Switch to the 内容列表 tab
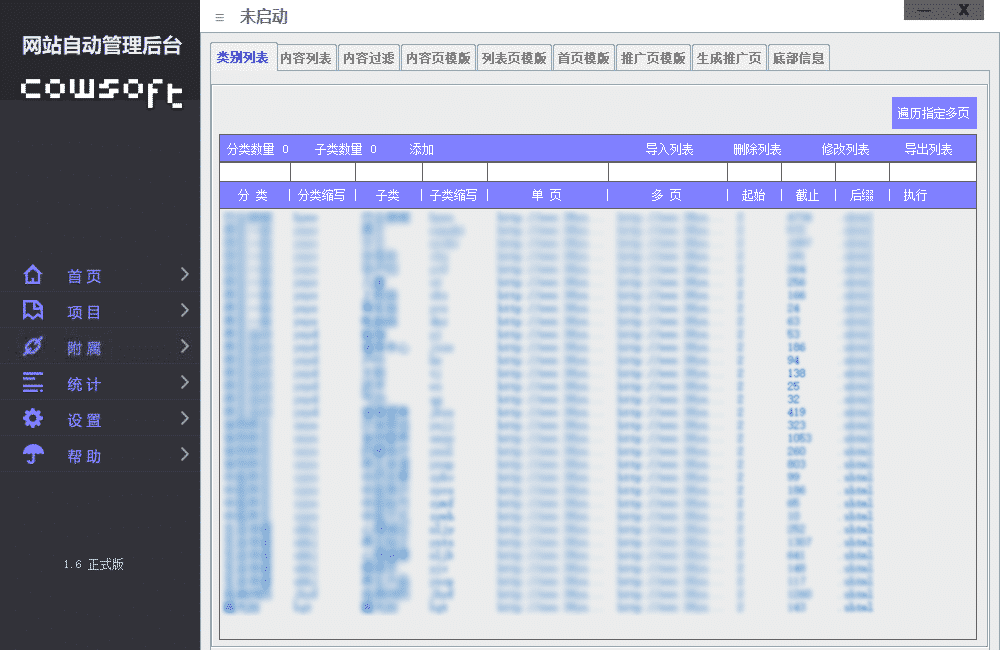 click(306, 58)
